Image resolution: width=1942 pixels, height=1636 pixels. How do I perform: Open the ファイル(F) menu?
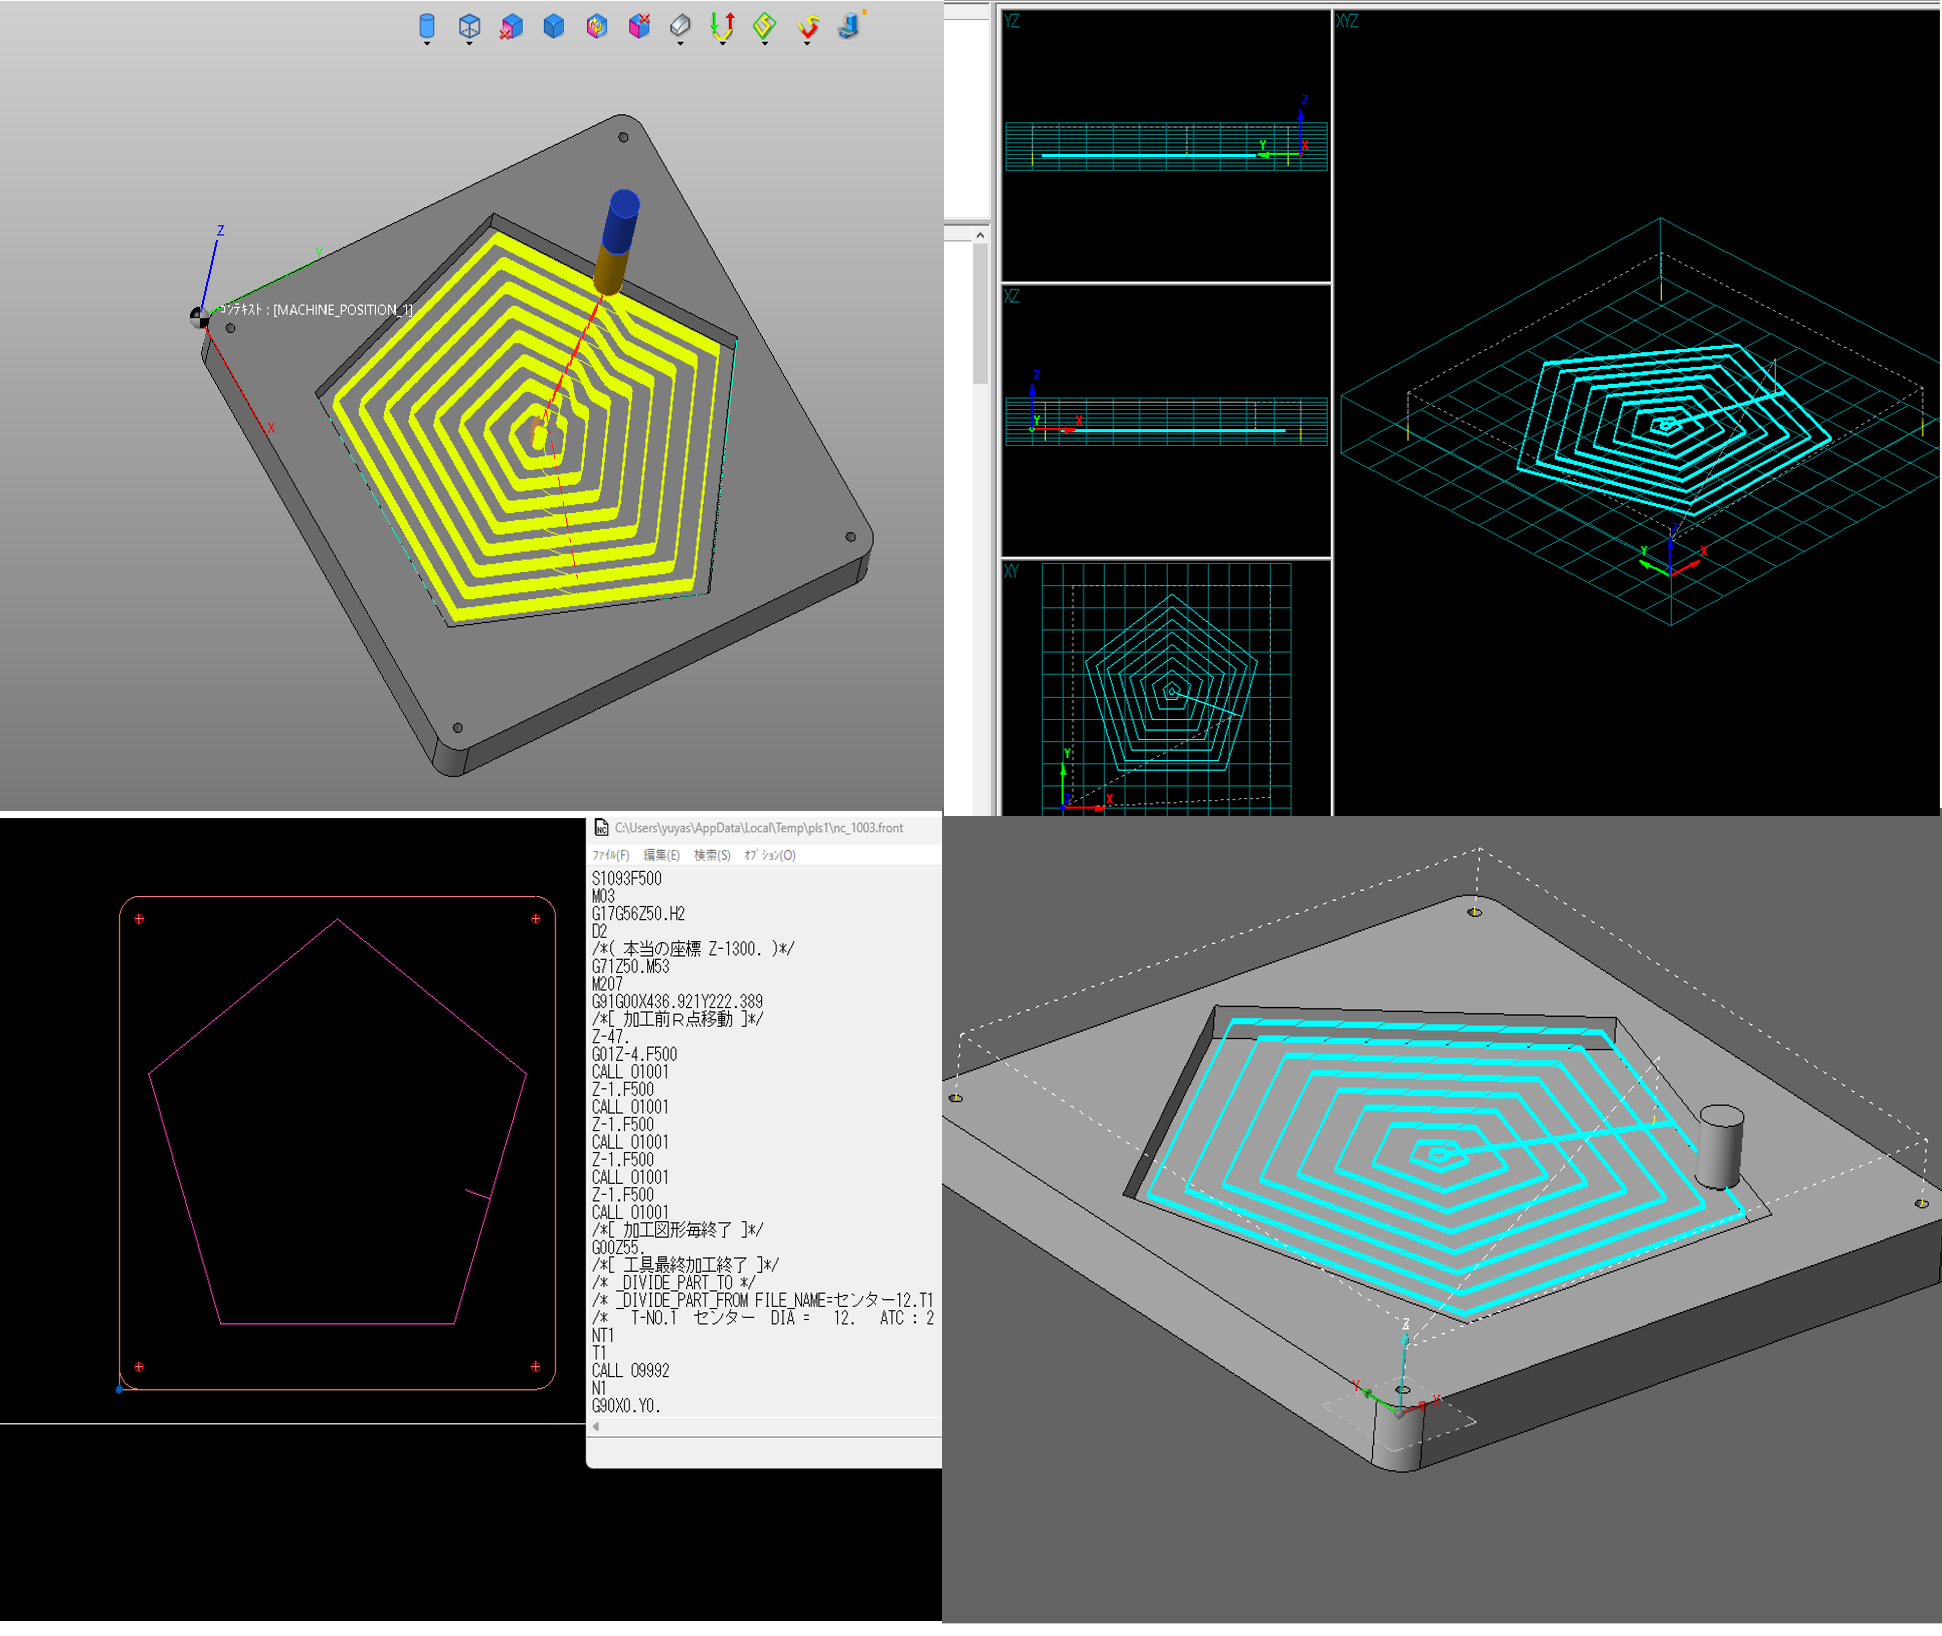coord(610,855)
